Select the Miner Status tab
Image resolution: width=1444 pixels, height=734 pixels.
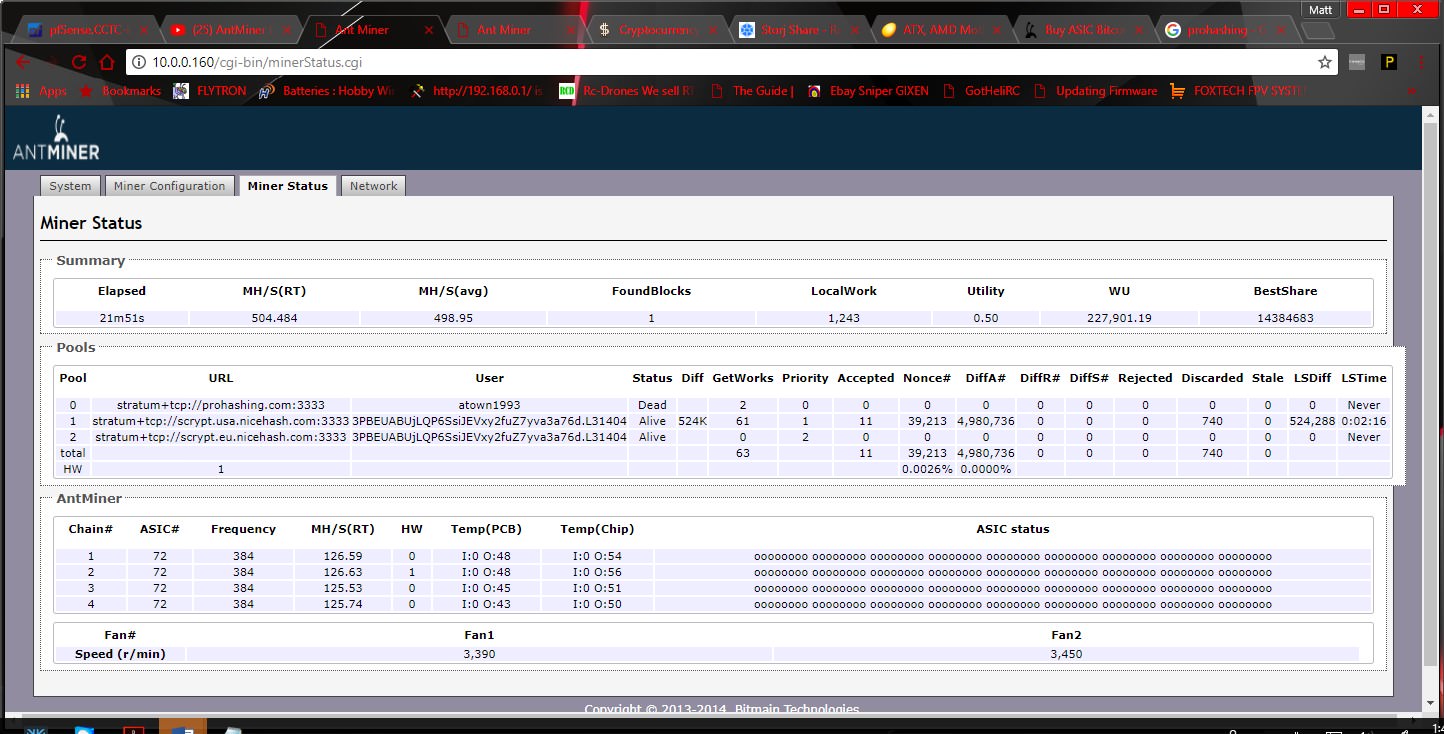pyautogui.click(x=287, y=186)
